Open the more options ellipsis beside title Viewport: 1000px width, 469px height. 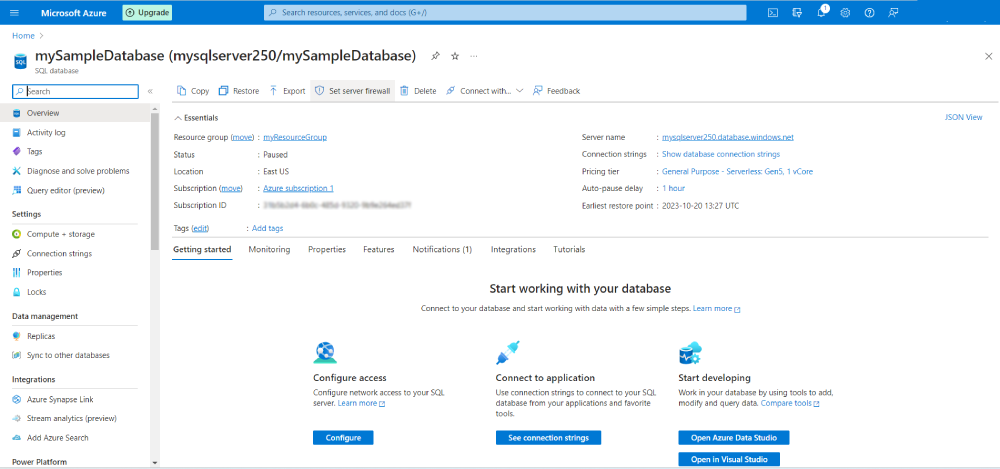tap(474, 56)
